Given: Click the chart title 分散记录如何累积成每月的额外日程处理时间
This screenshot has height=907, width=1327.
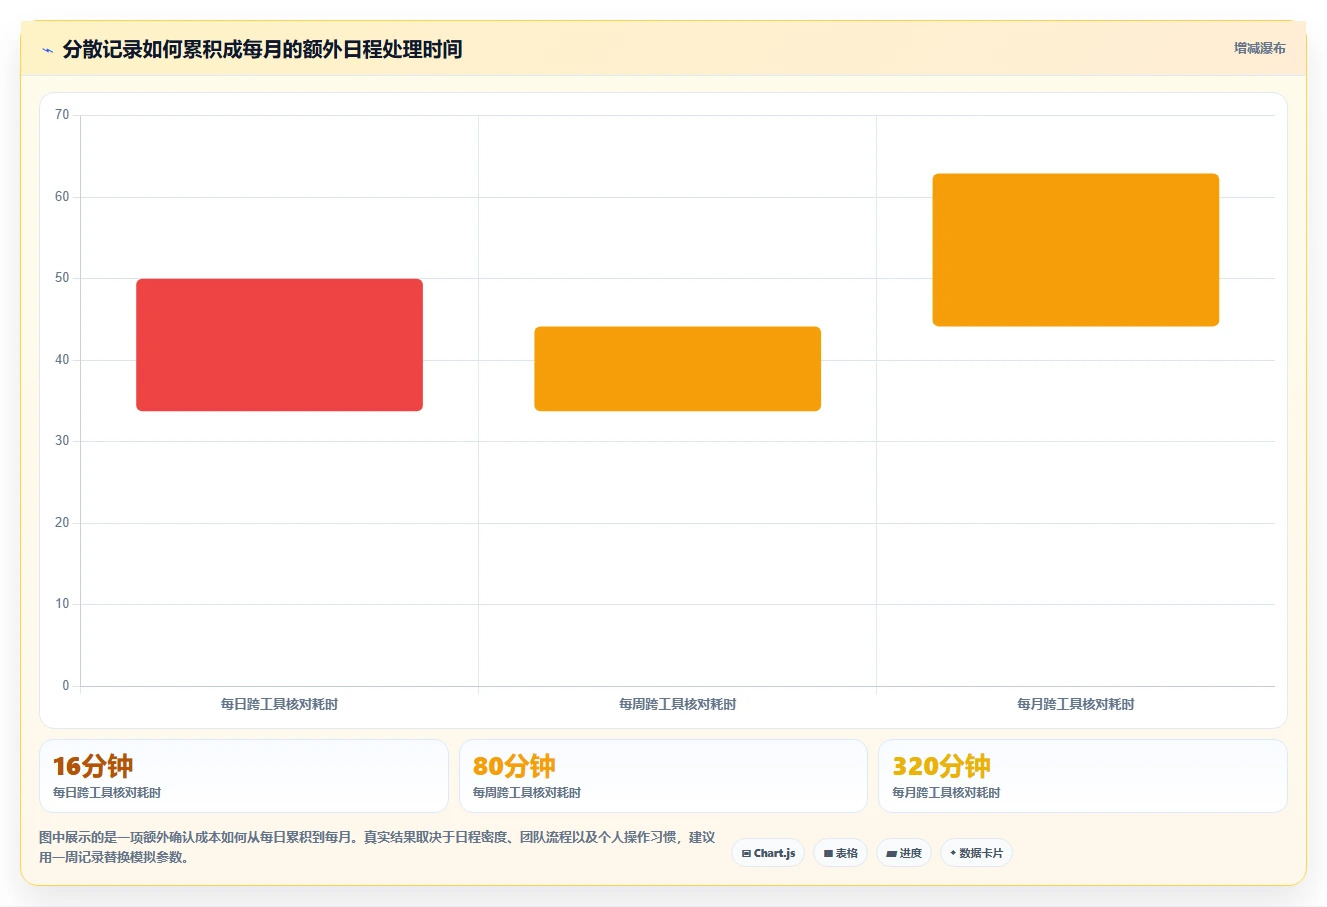Looking at the screenshot, I should coord(262,49).
